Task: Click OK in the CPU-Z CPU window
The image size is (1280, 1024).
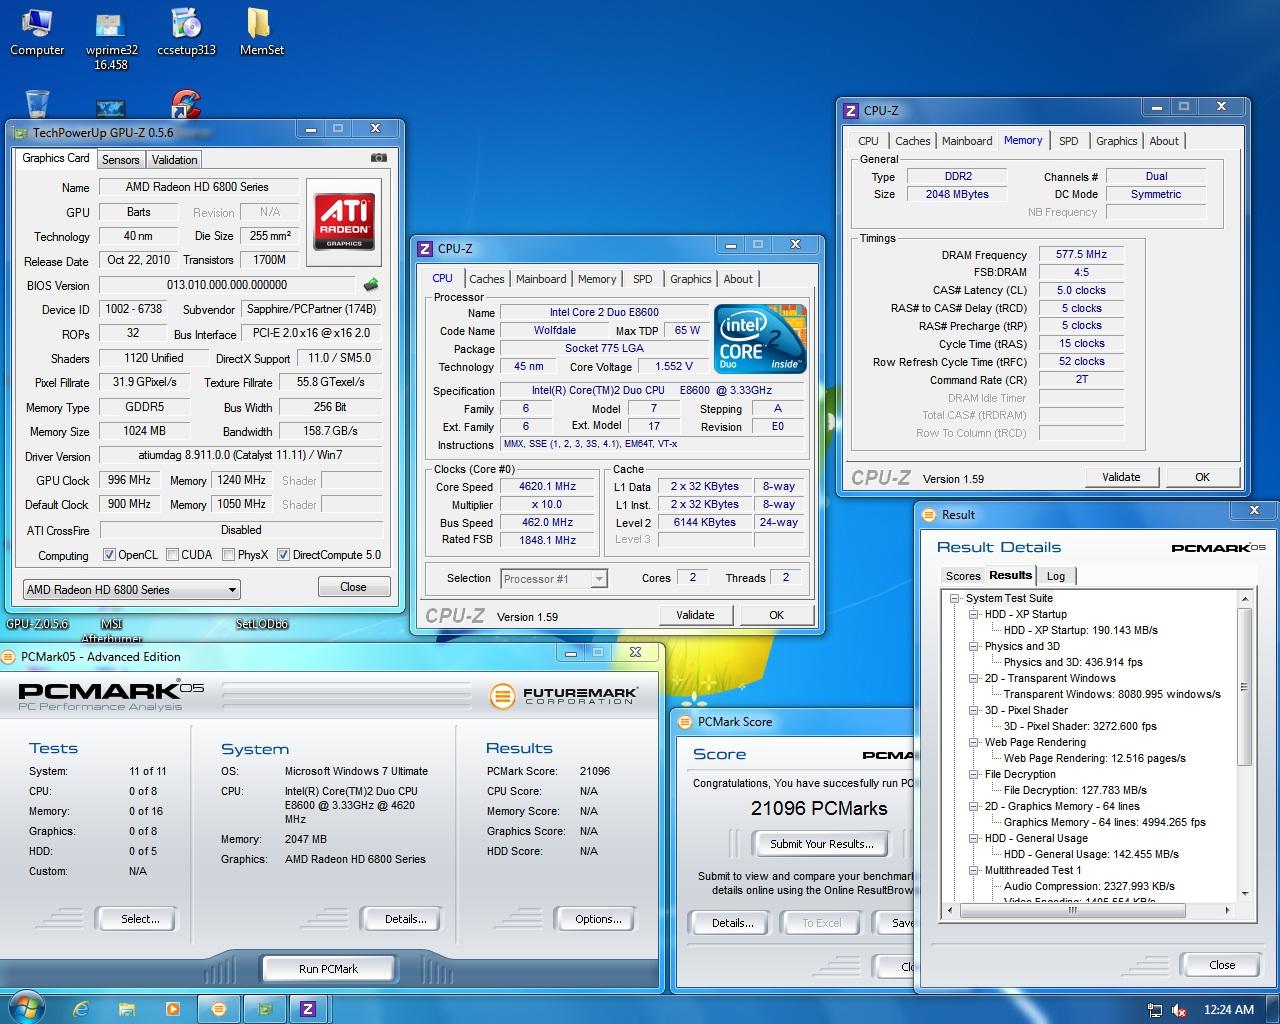Action: click(776, 615)
